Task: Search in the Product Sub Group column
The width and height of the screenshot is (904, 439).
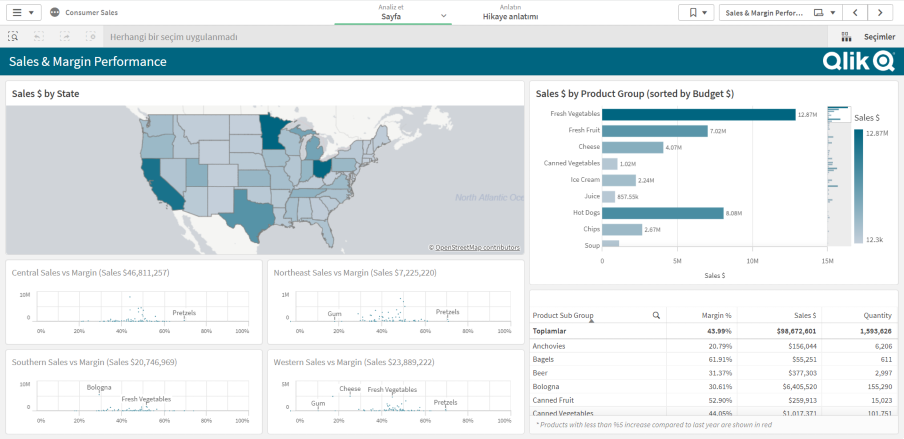Action: point(657,315)
